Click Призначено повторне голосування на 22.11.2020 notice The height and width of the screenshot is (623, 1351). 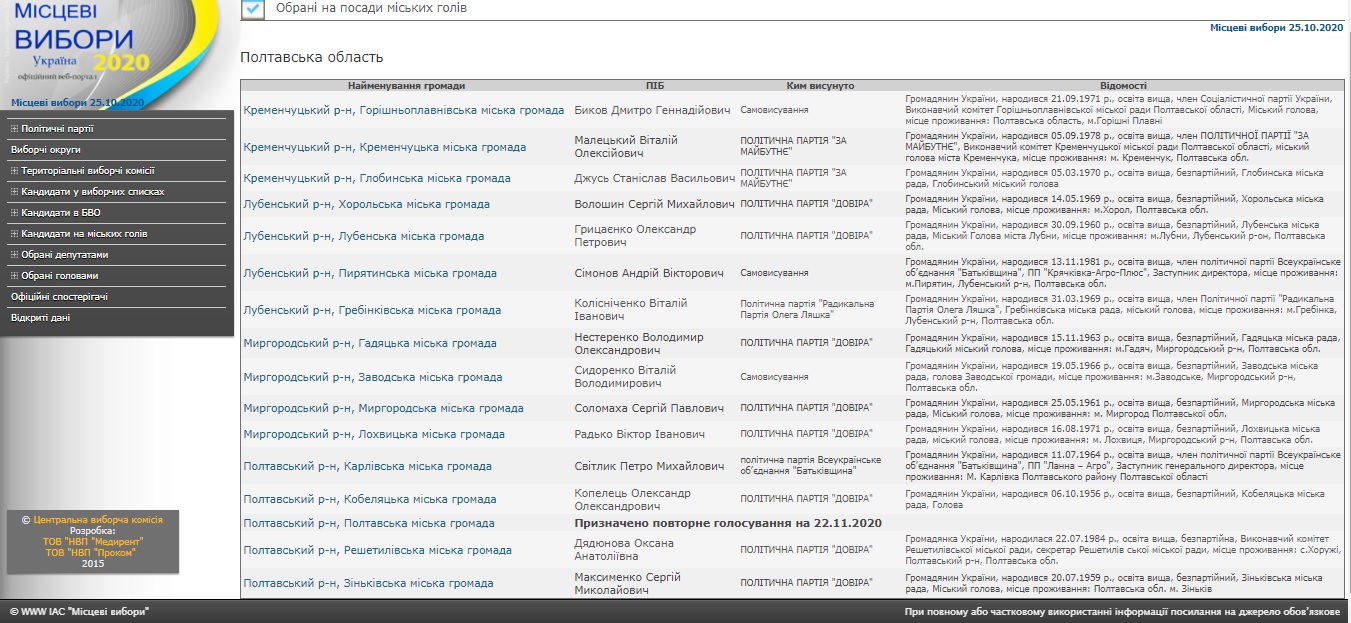click(x=728, y=524)
